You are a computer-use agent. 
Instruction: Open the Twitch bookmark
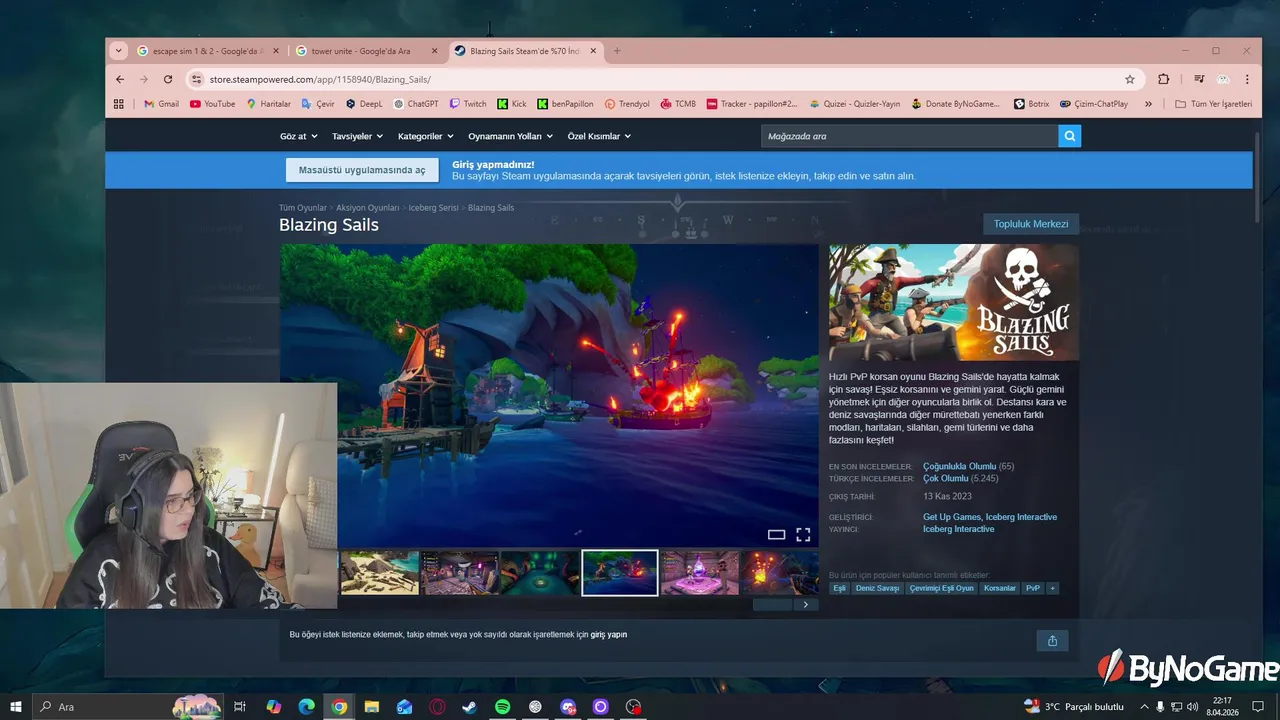(468, 104)
